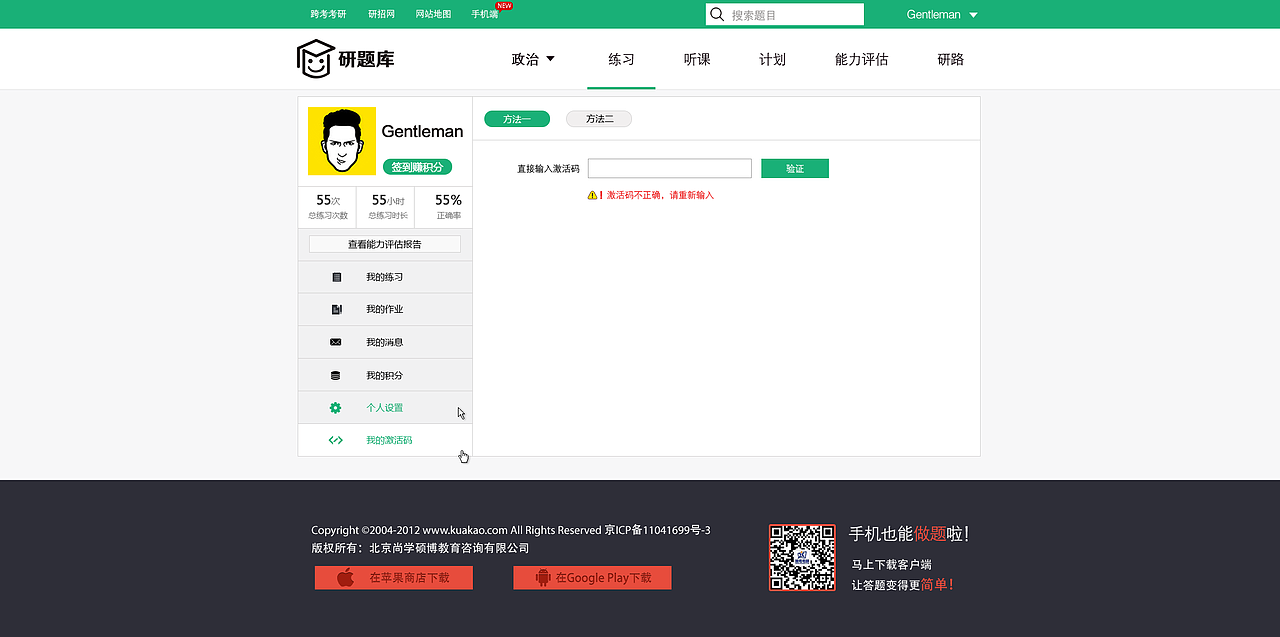Click the search magnifier icon
The height and width of the screenshot is (637, 1280).
(717, 13)
